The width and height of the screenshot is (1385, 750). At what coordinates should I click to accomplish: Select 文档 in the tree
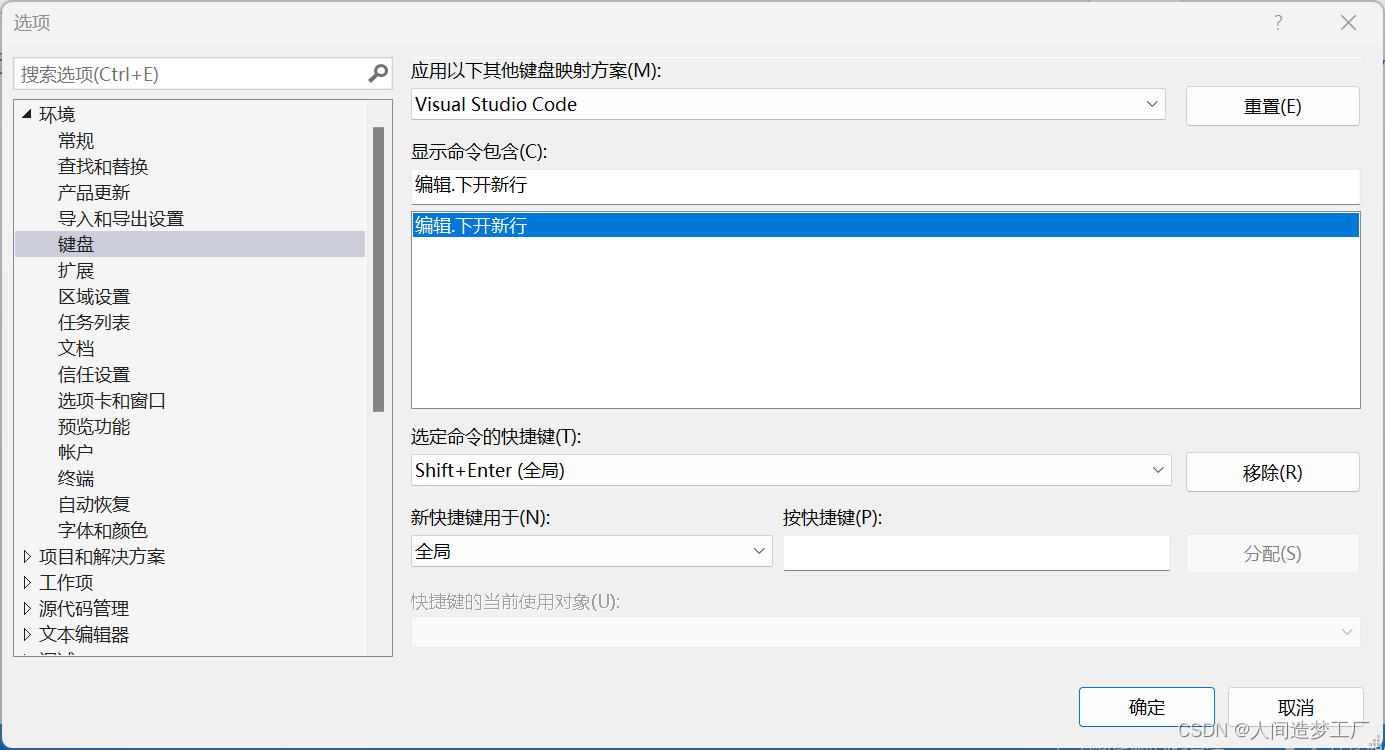pyautogui.click(x=76, y=349)
